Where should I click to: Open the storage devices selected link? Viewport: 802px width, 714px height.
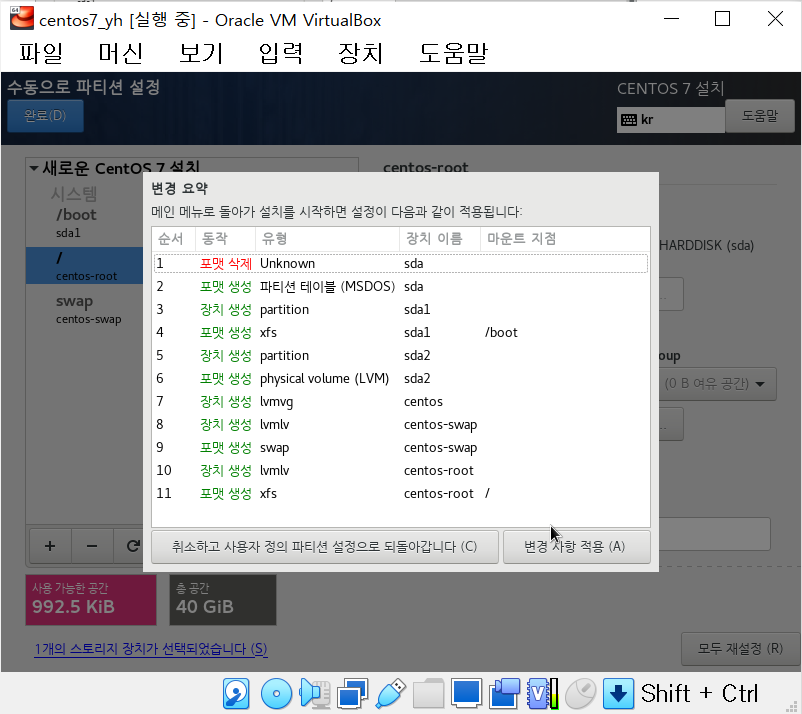pyautogui.click(x=151, y=649)
